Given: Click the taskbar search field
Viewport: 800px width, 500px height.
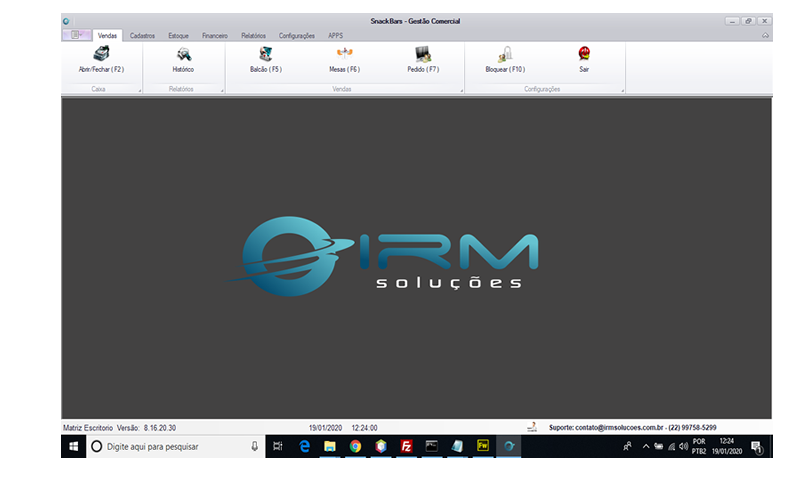Looking at the screenshot, I should [x=176, y=446].
